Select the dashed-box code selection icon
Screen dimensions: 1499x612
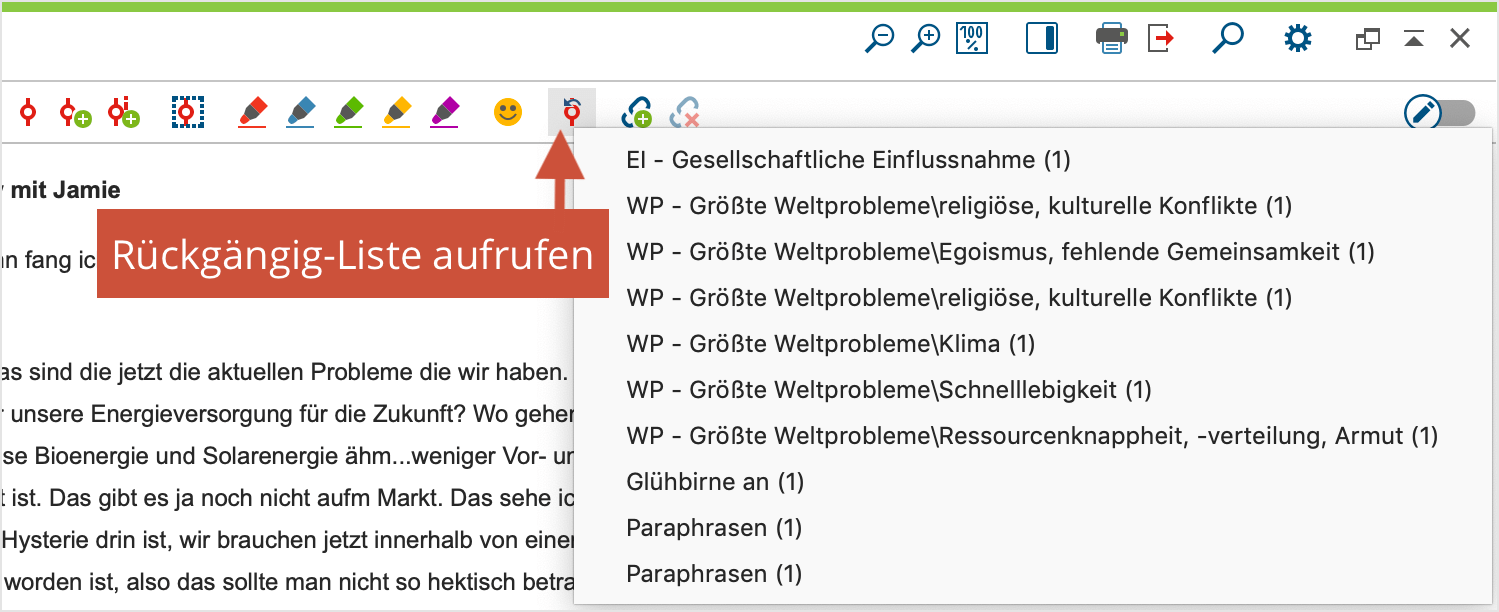(x=187, y=112)
